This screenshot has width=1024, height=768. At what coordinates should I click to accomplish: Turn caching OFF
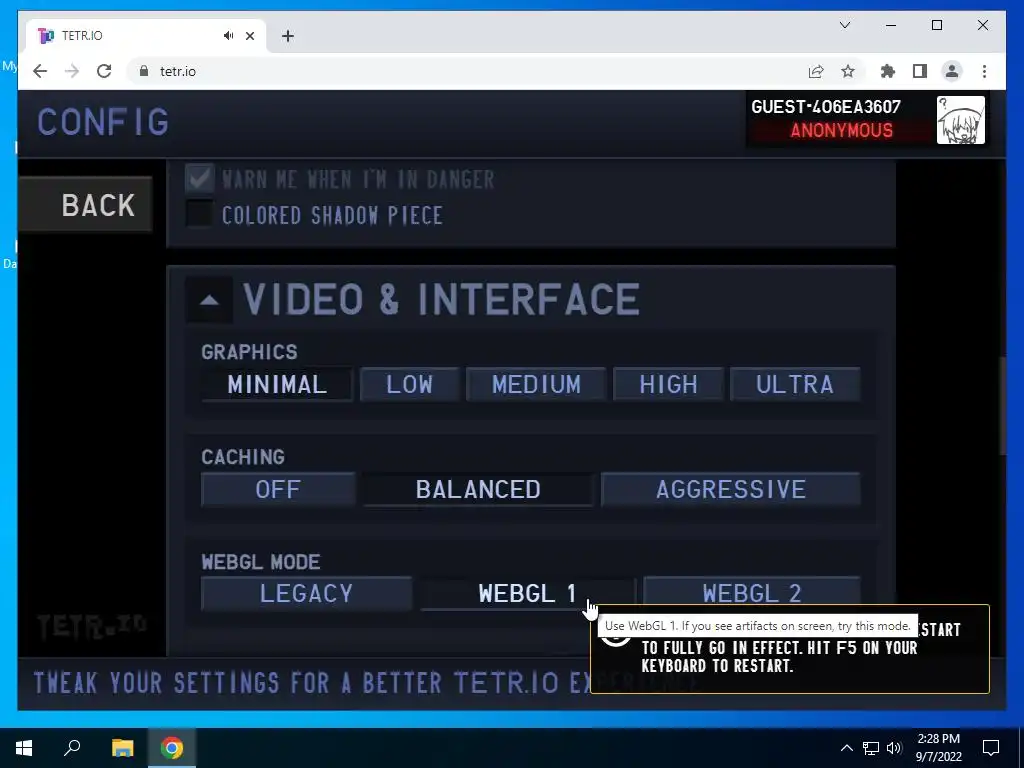click(278, 489)
